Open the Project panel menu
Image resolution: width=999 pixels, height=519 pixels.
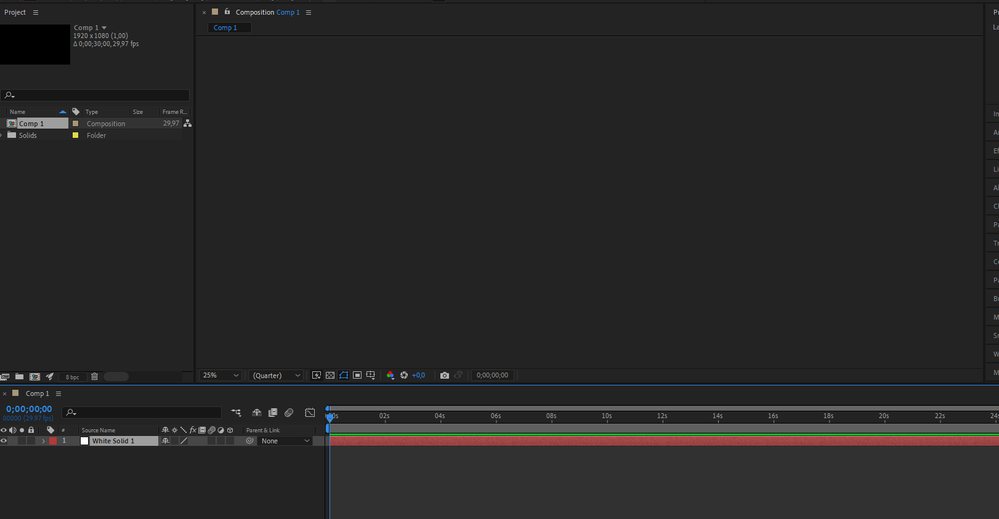tap(36, 12)
